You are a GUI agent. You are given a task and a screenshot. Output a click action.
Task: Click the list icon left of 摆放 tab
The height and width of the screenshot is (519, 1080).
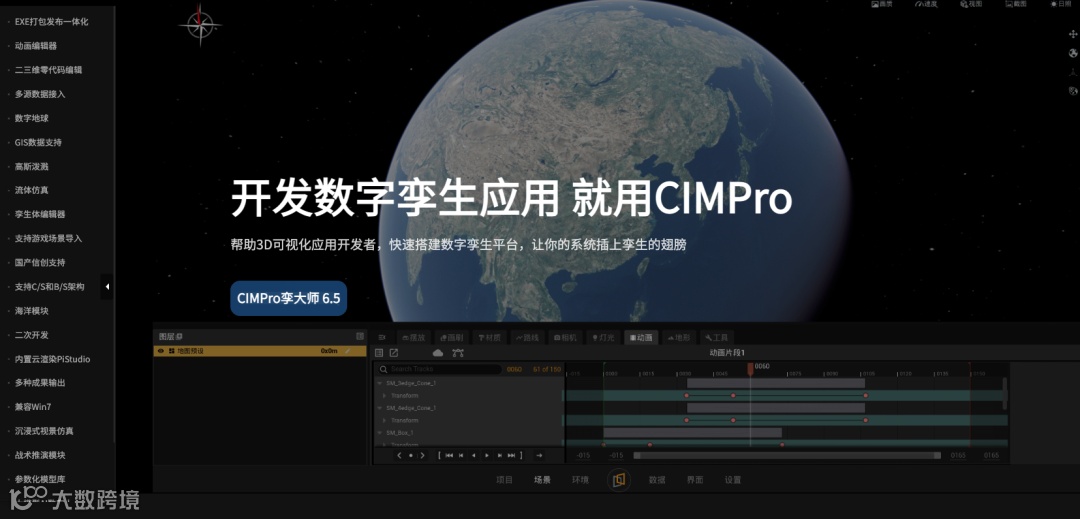pyautogui.click(x=382, y=338)
